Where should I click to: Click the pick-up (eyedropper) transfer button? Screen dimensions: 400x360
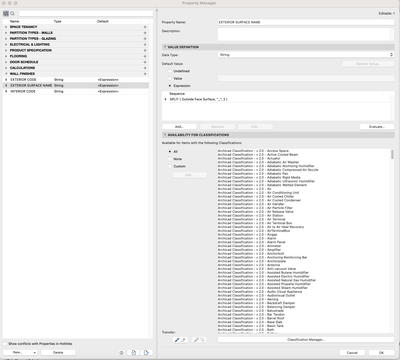click(x=180, y=340)
